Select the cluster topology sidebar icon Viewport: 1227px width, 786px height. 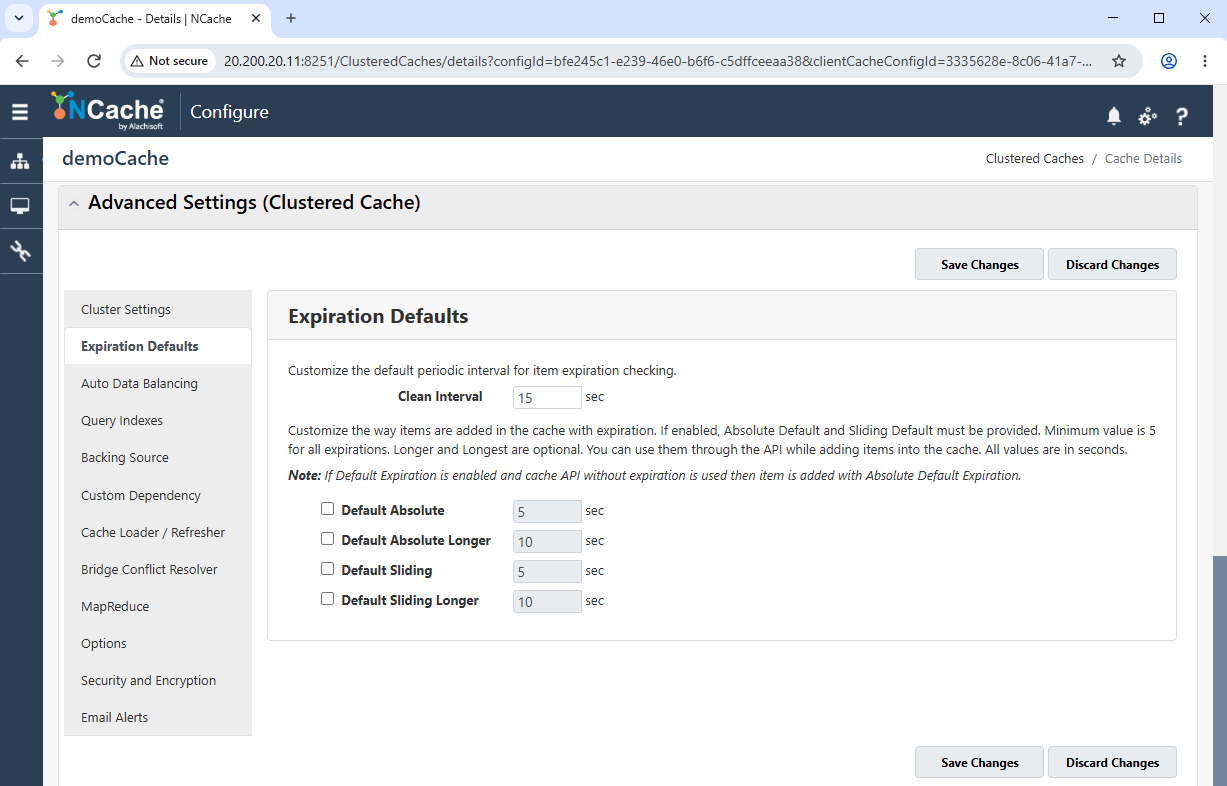click(20, 161)
